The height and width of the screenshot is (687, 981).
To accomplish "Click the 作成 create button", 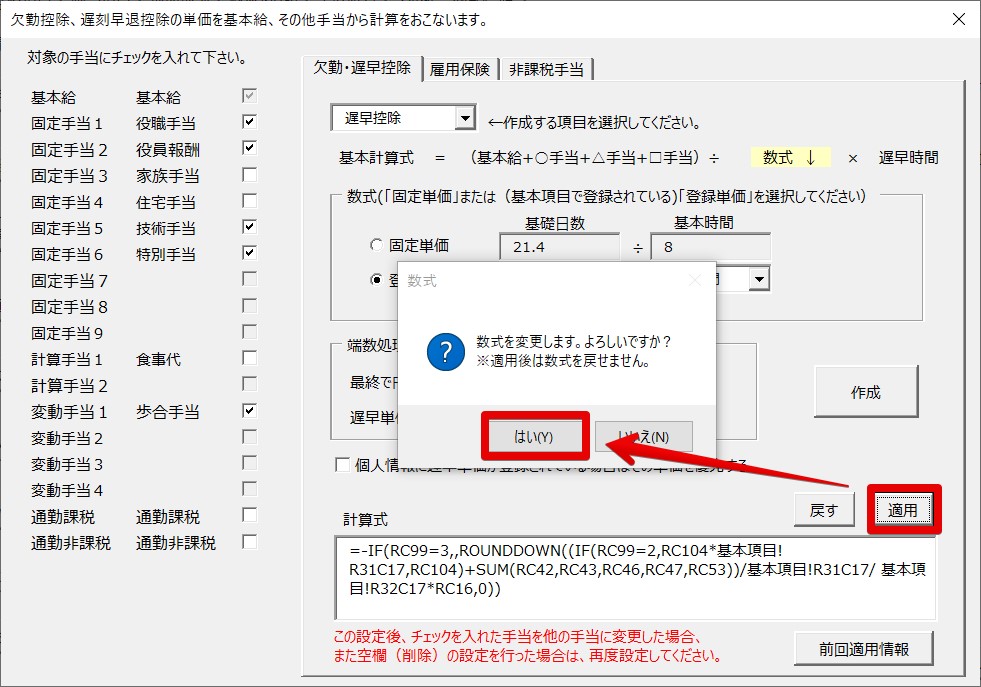I will pyautogui.click(x=865, y=392).
